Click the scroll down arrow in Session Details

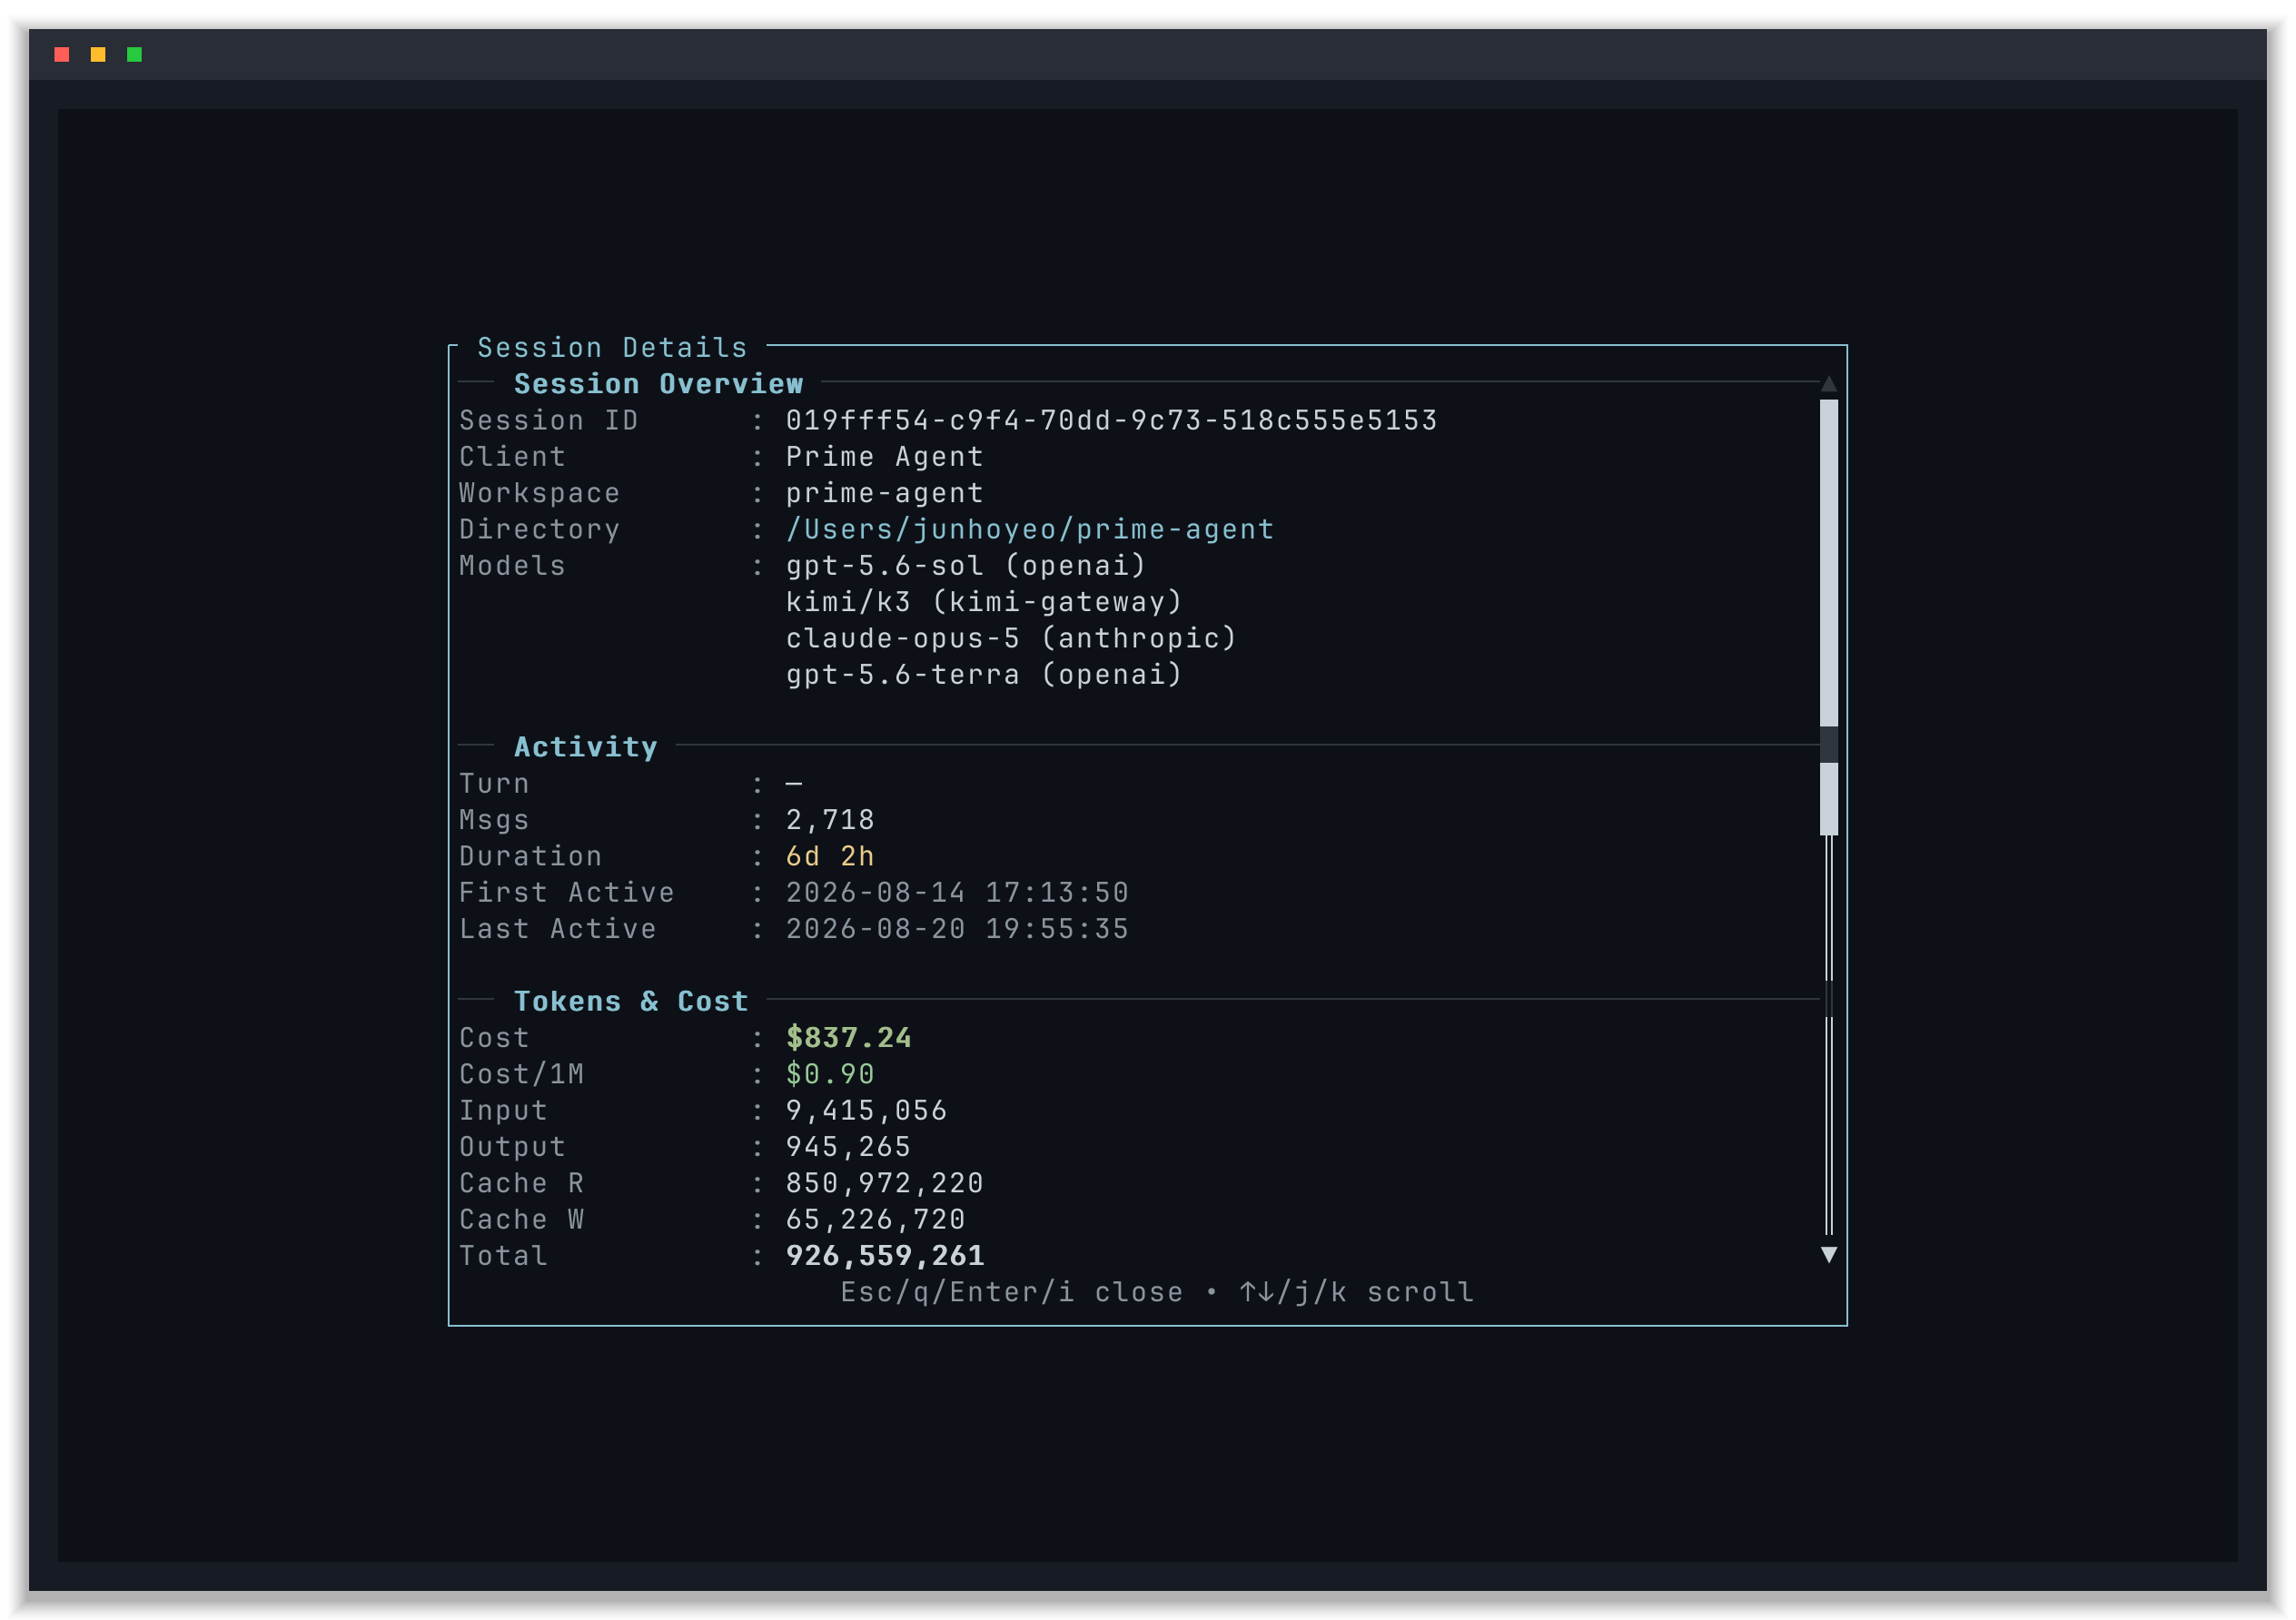(x=1828, y=1255)
